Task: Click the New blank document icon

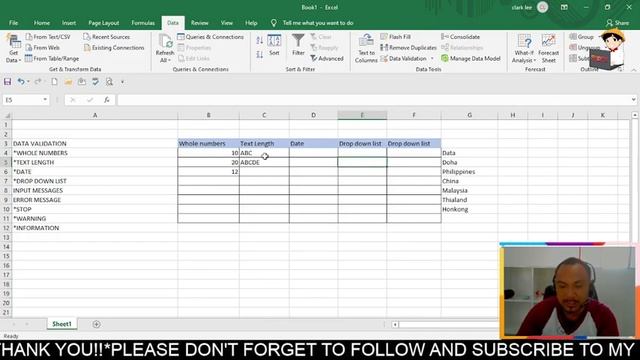Action: 54,82
